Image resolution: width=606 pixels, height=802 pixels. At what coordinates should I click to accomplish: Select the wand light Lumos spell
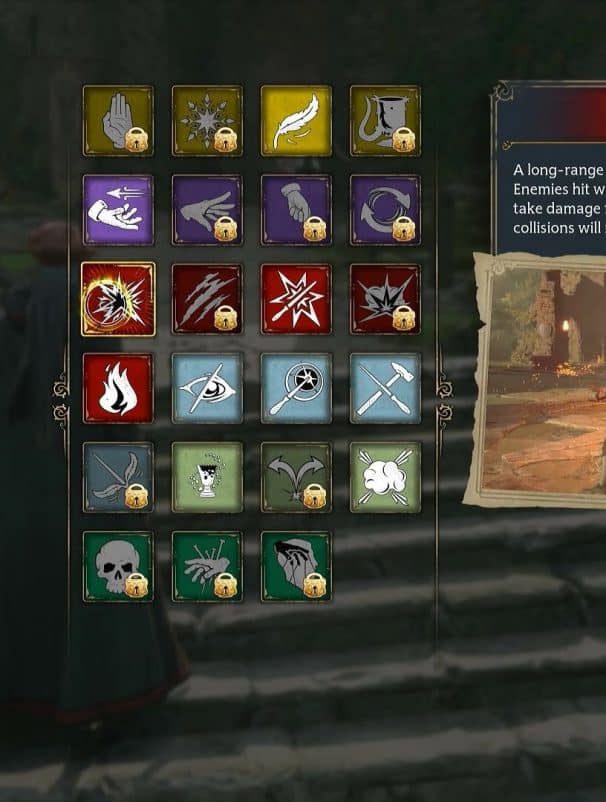296,388
